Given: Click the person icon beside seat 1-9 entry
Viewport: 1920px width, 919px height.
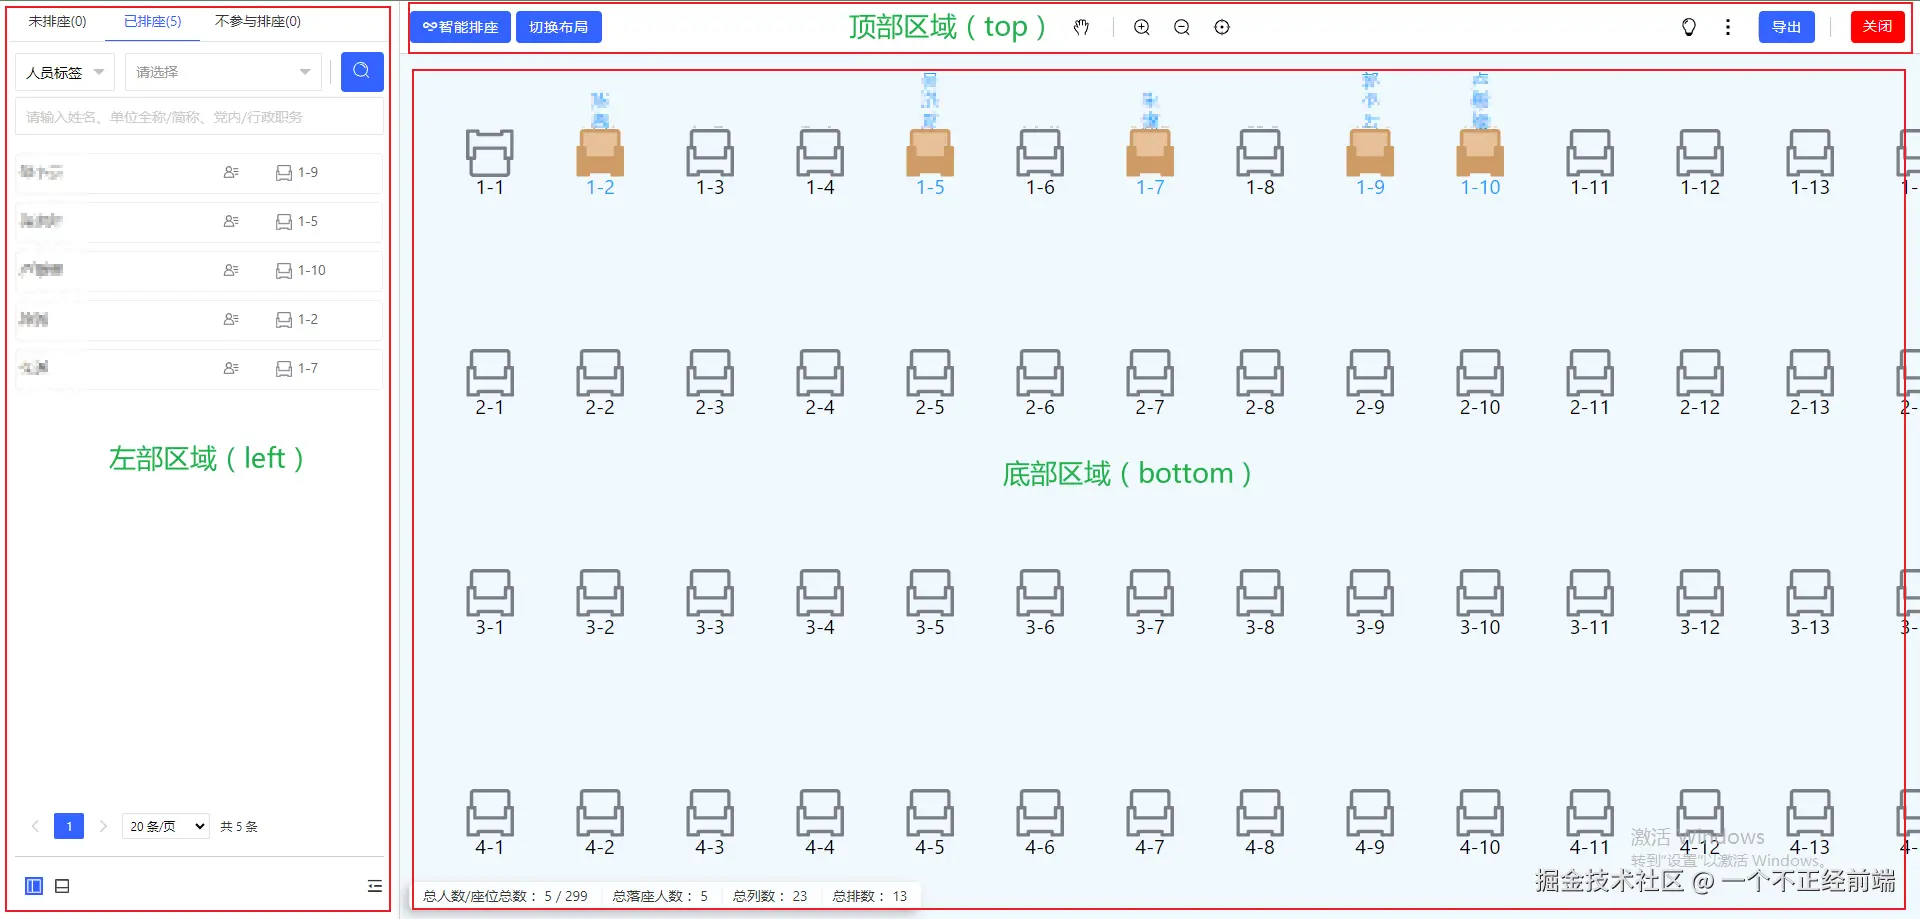Looking at the screenshot, I should pyautogui.click(x=231, y=172).
